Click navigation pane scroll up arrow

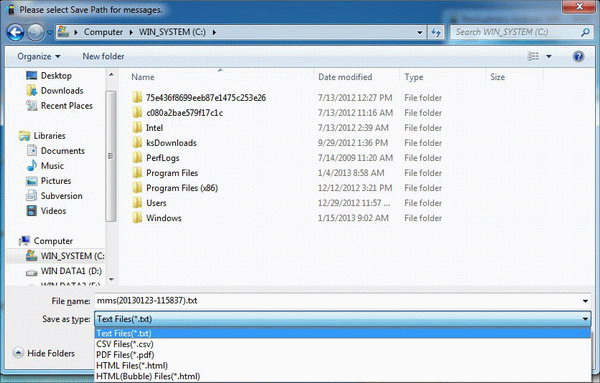pos(111,75)
